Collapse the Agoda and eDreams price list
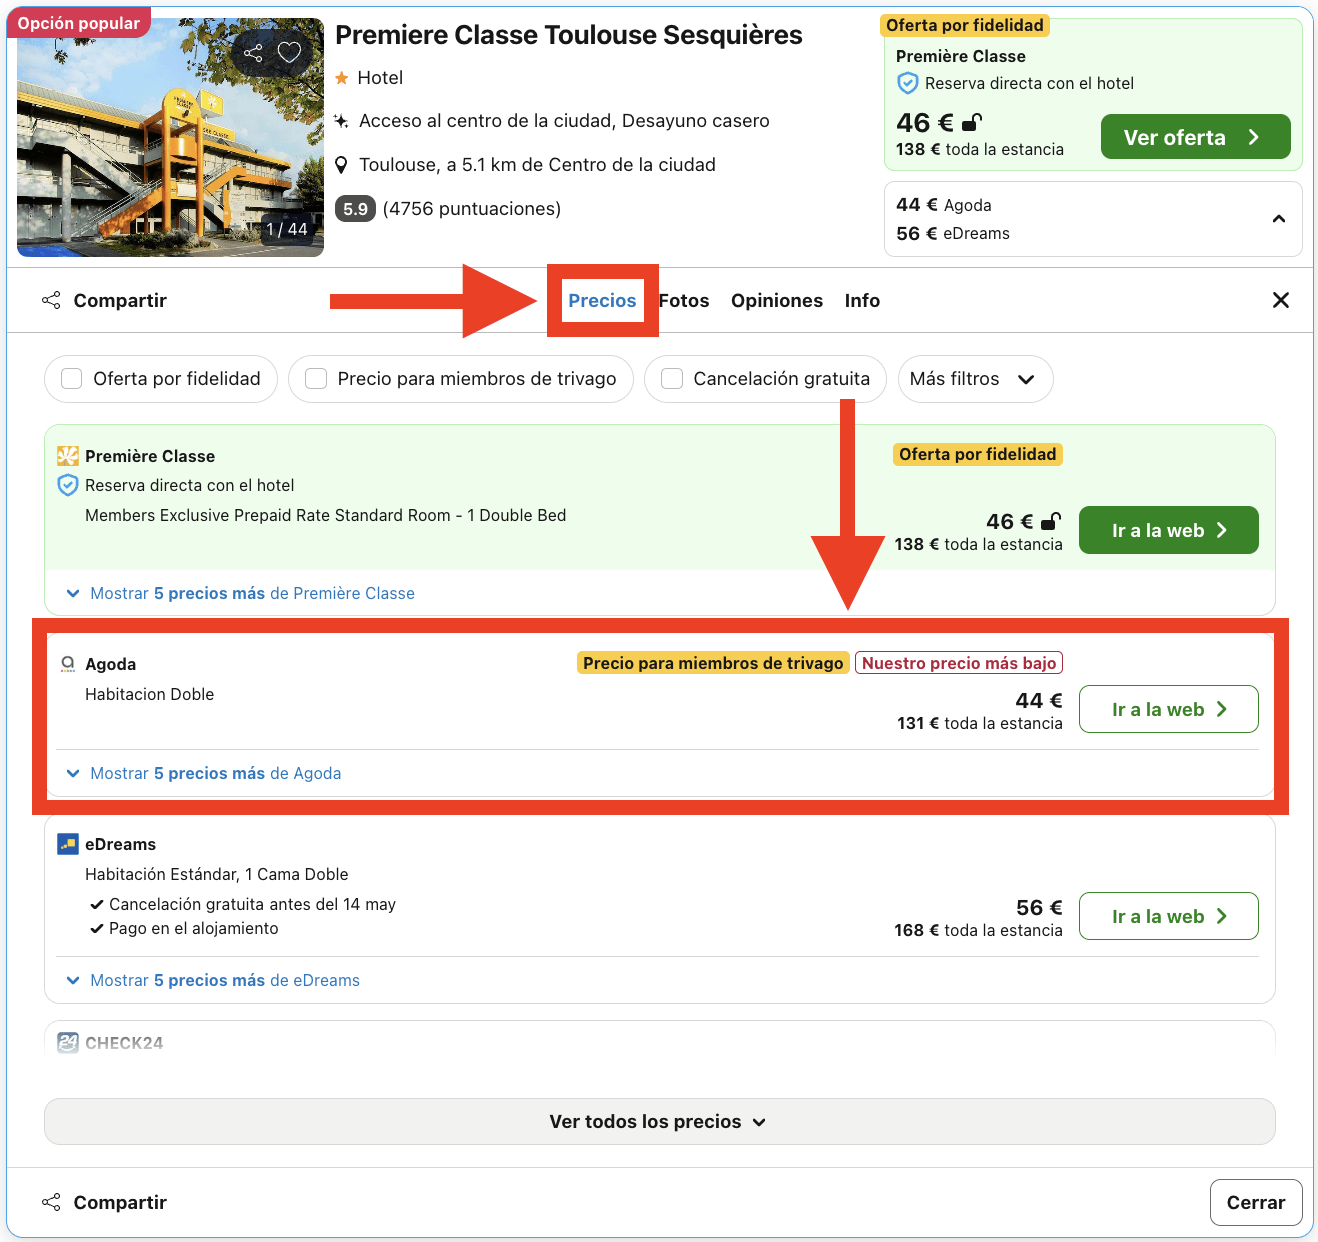Viewport: 1318px width, 1242px height. pyautogui.click(x=1278, y=218)
